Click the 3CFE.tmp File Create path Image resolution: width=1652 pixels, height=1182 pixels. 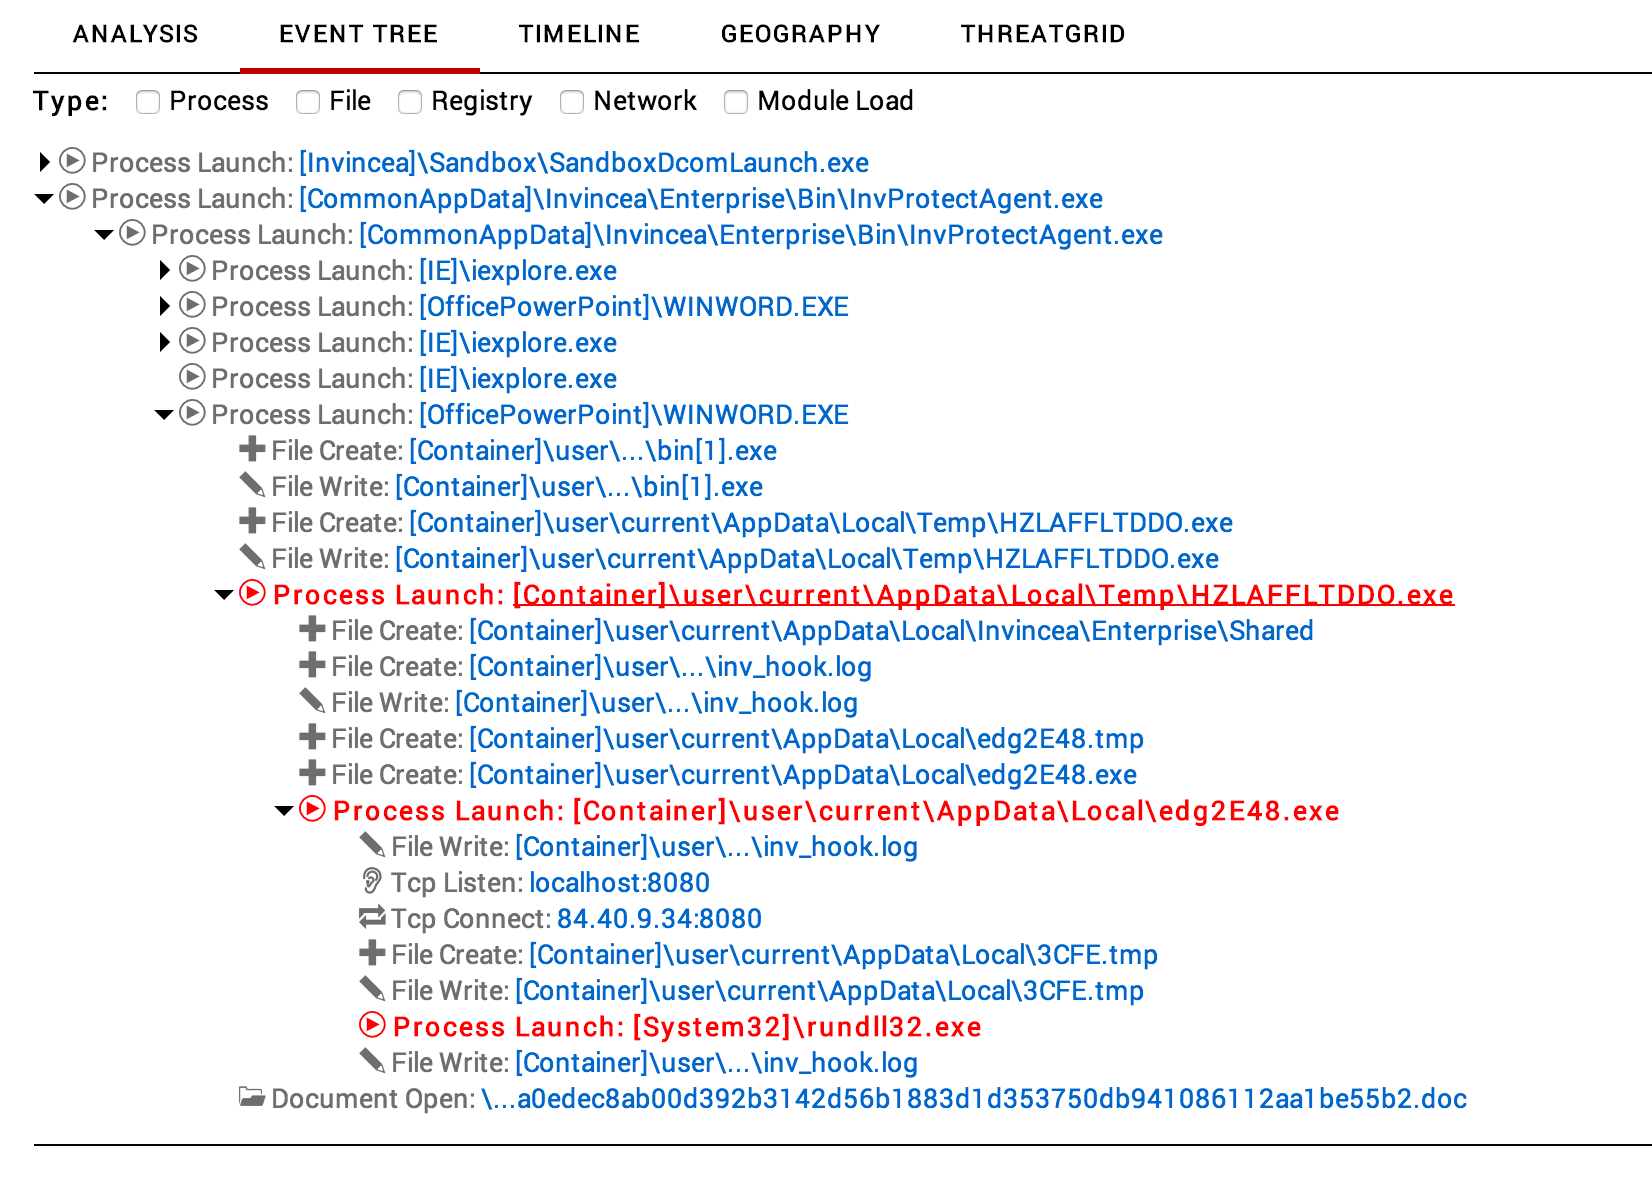point(844,955)
